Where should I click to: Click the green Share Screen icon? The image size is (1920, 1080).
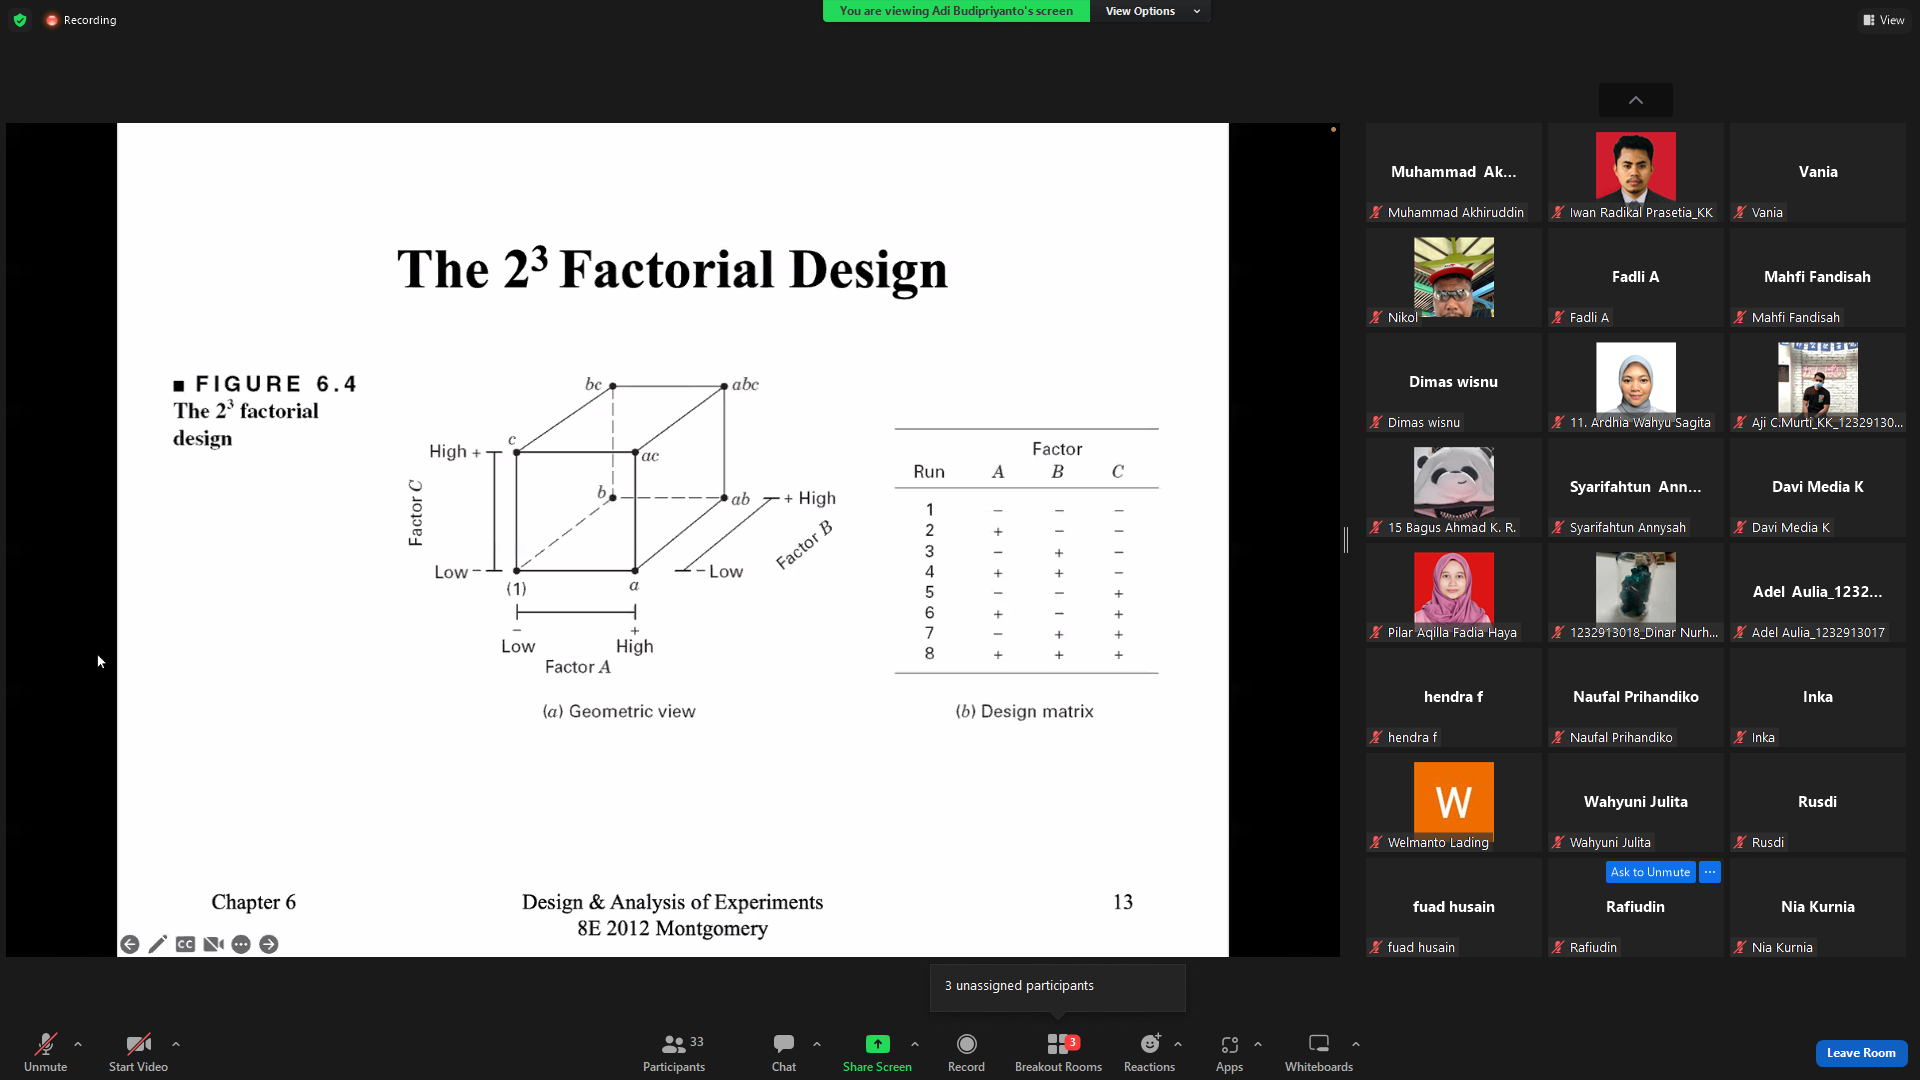877,1044
